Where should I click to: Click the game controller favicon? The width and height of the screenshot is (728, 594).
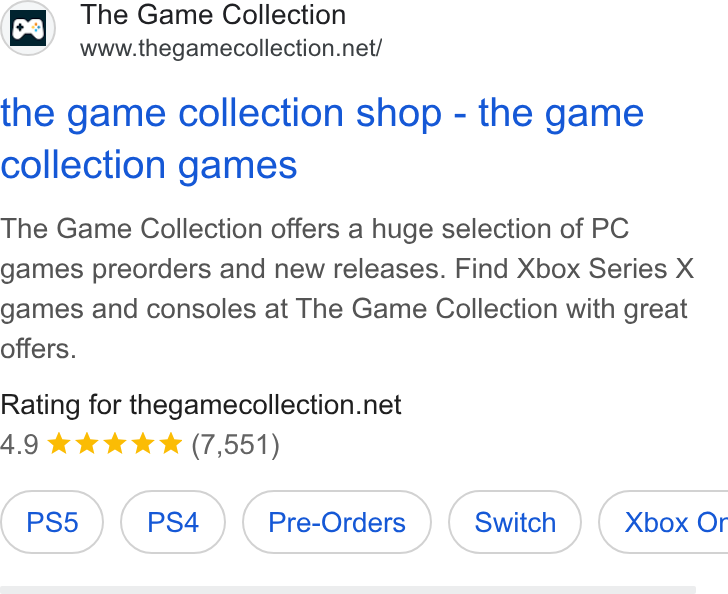point(28,28)
